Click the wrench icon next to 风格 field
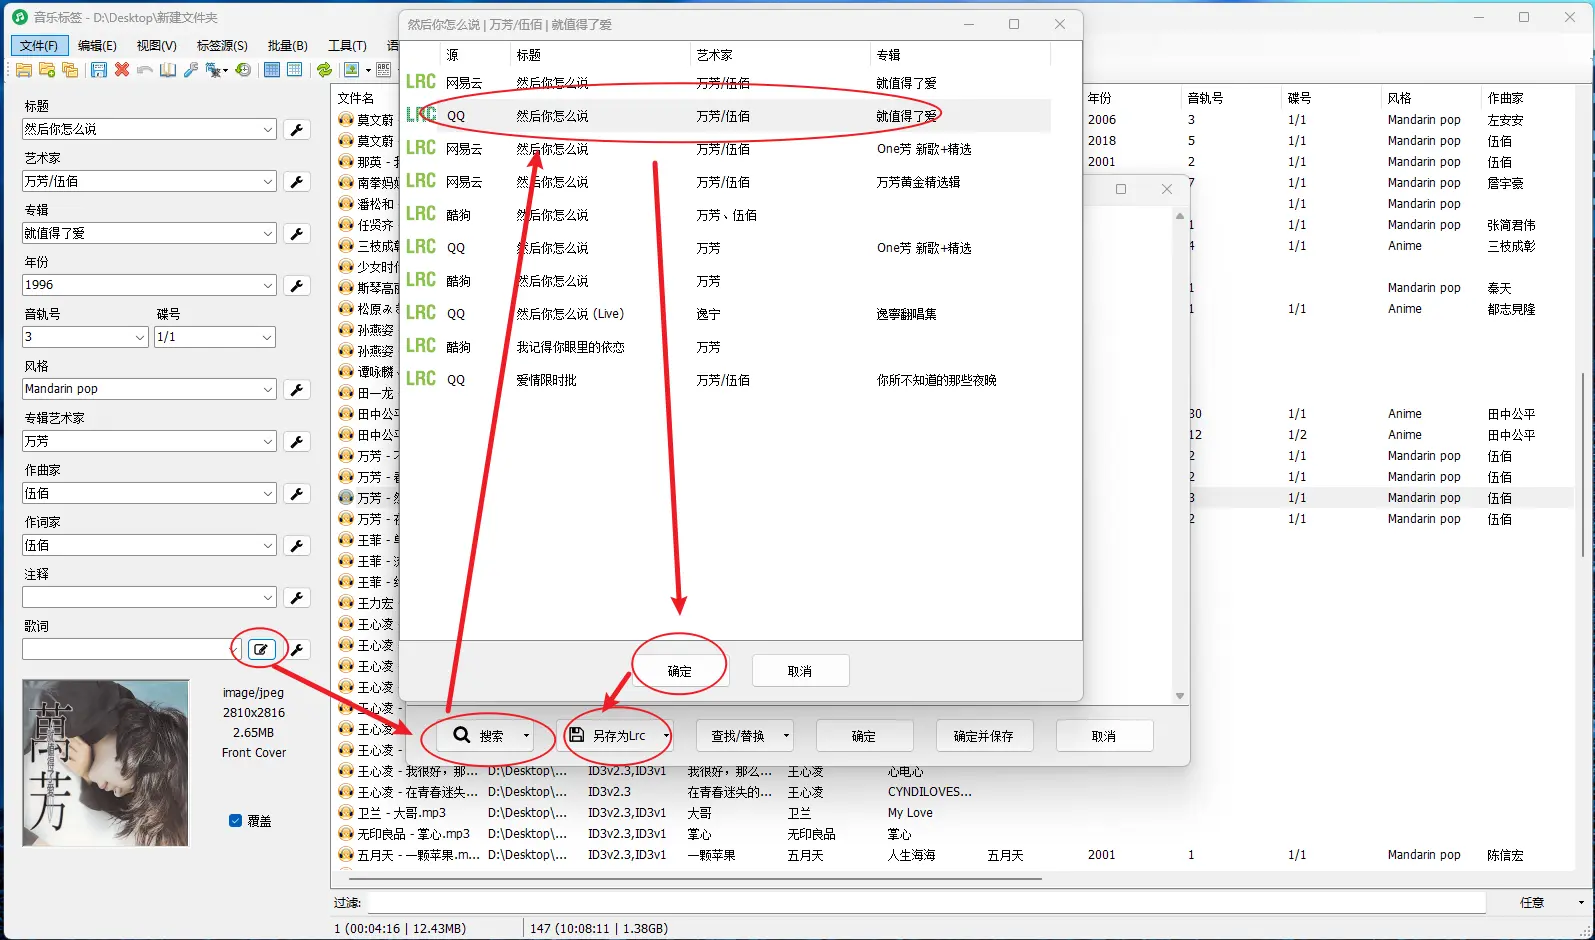 [x=297, y=389]
